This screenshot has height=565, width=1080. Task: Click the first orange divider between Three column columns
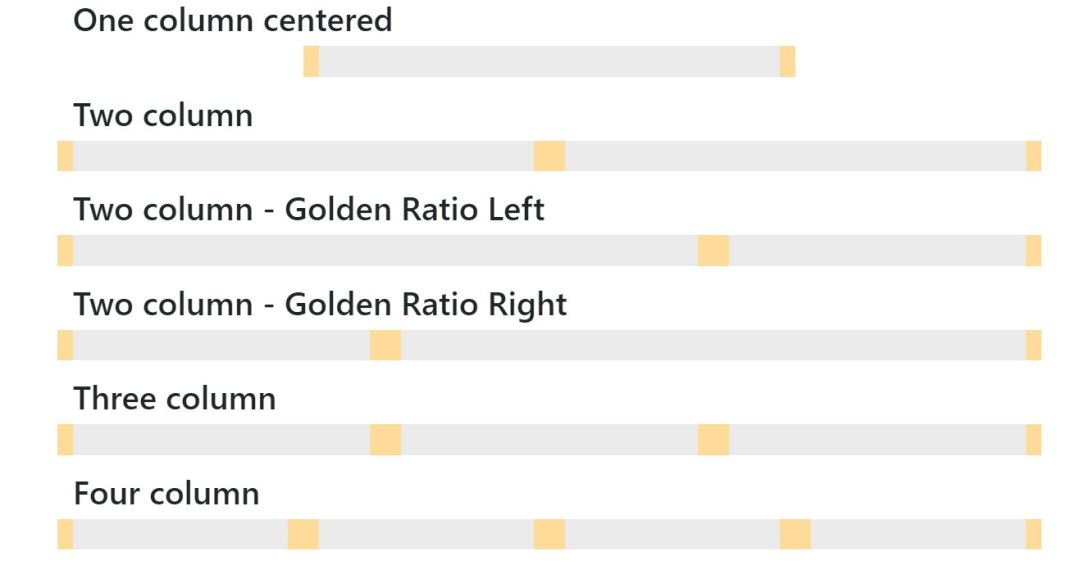[385, 439]
